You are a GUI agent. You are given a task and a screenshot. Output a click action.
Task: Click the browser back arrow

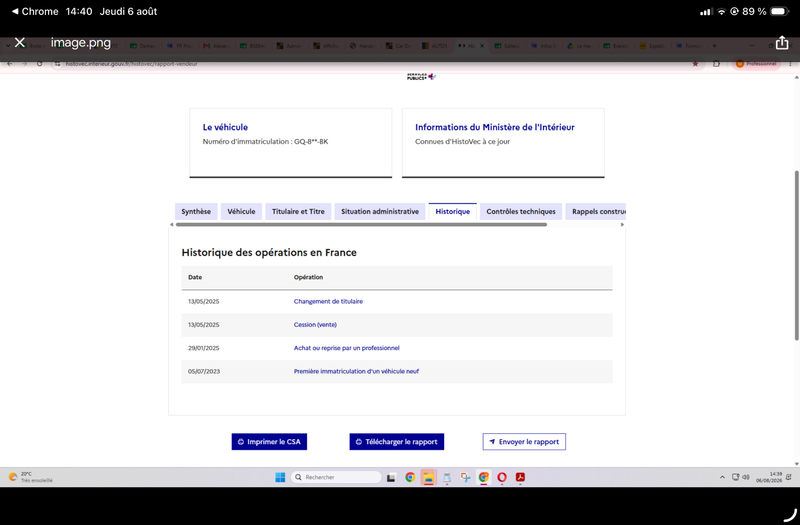(10, 64)
